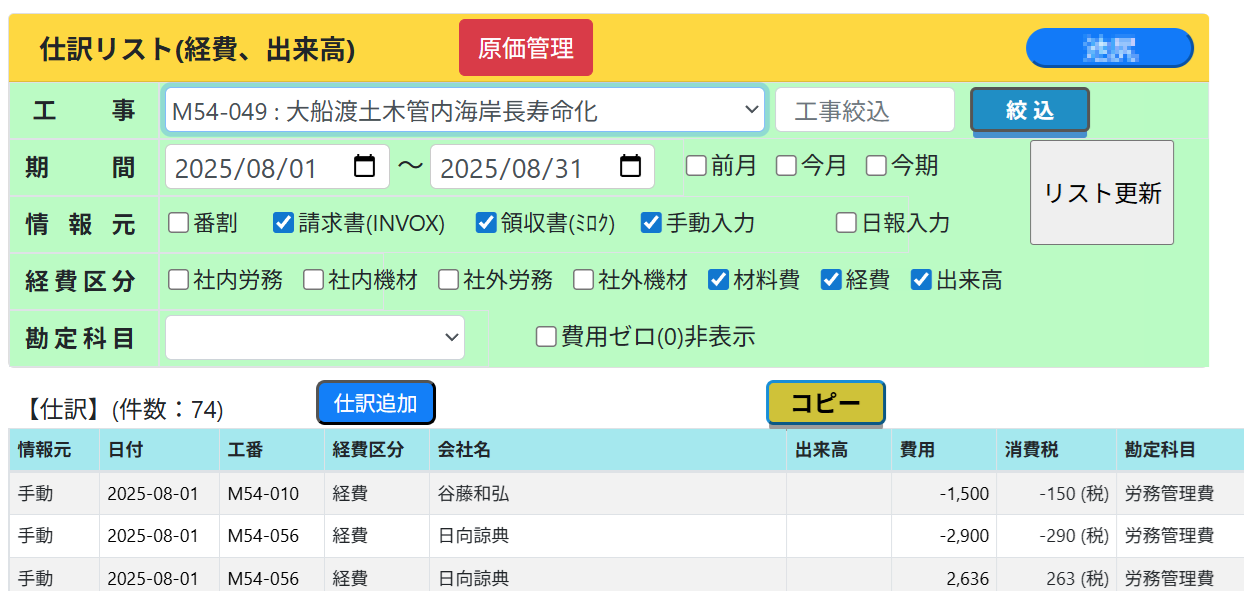The height and width of the screenshot is (591, 1244).
Task: Sort by the 日付 column header
Action: (125, 450)
